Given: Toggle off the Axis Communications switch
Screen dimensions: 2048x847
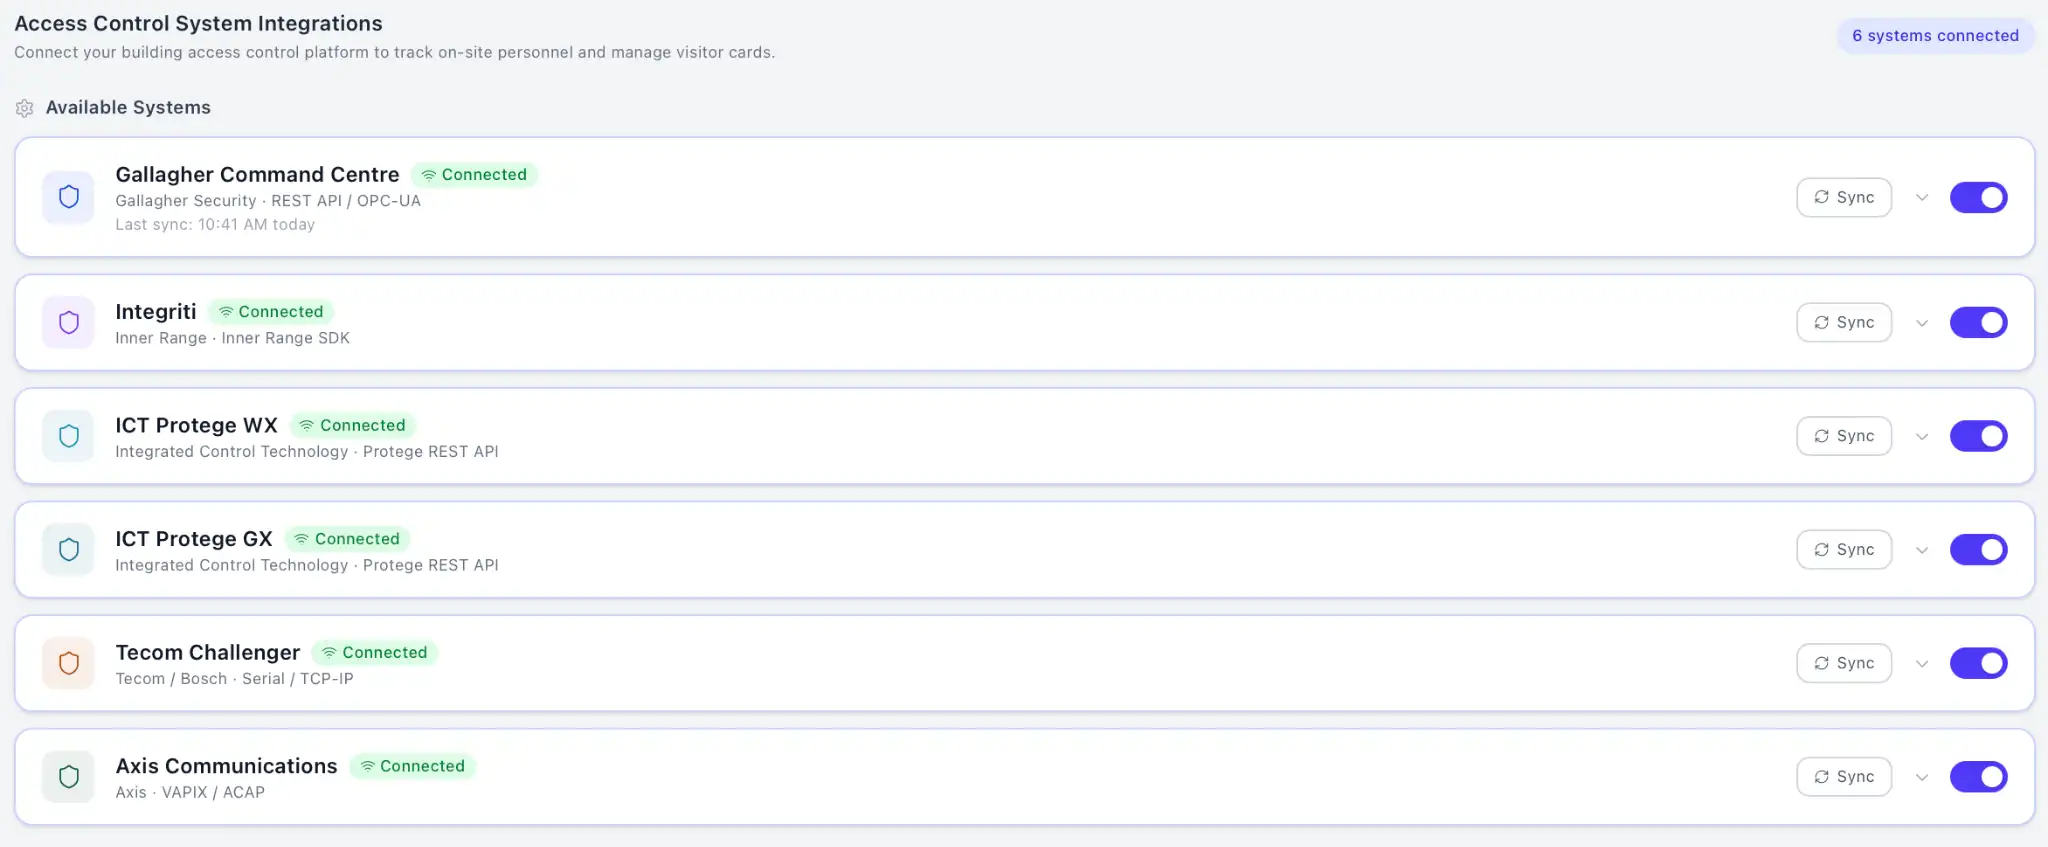Looking at the screenshot, I should [x=1978, y=776].
